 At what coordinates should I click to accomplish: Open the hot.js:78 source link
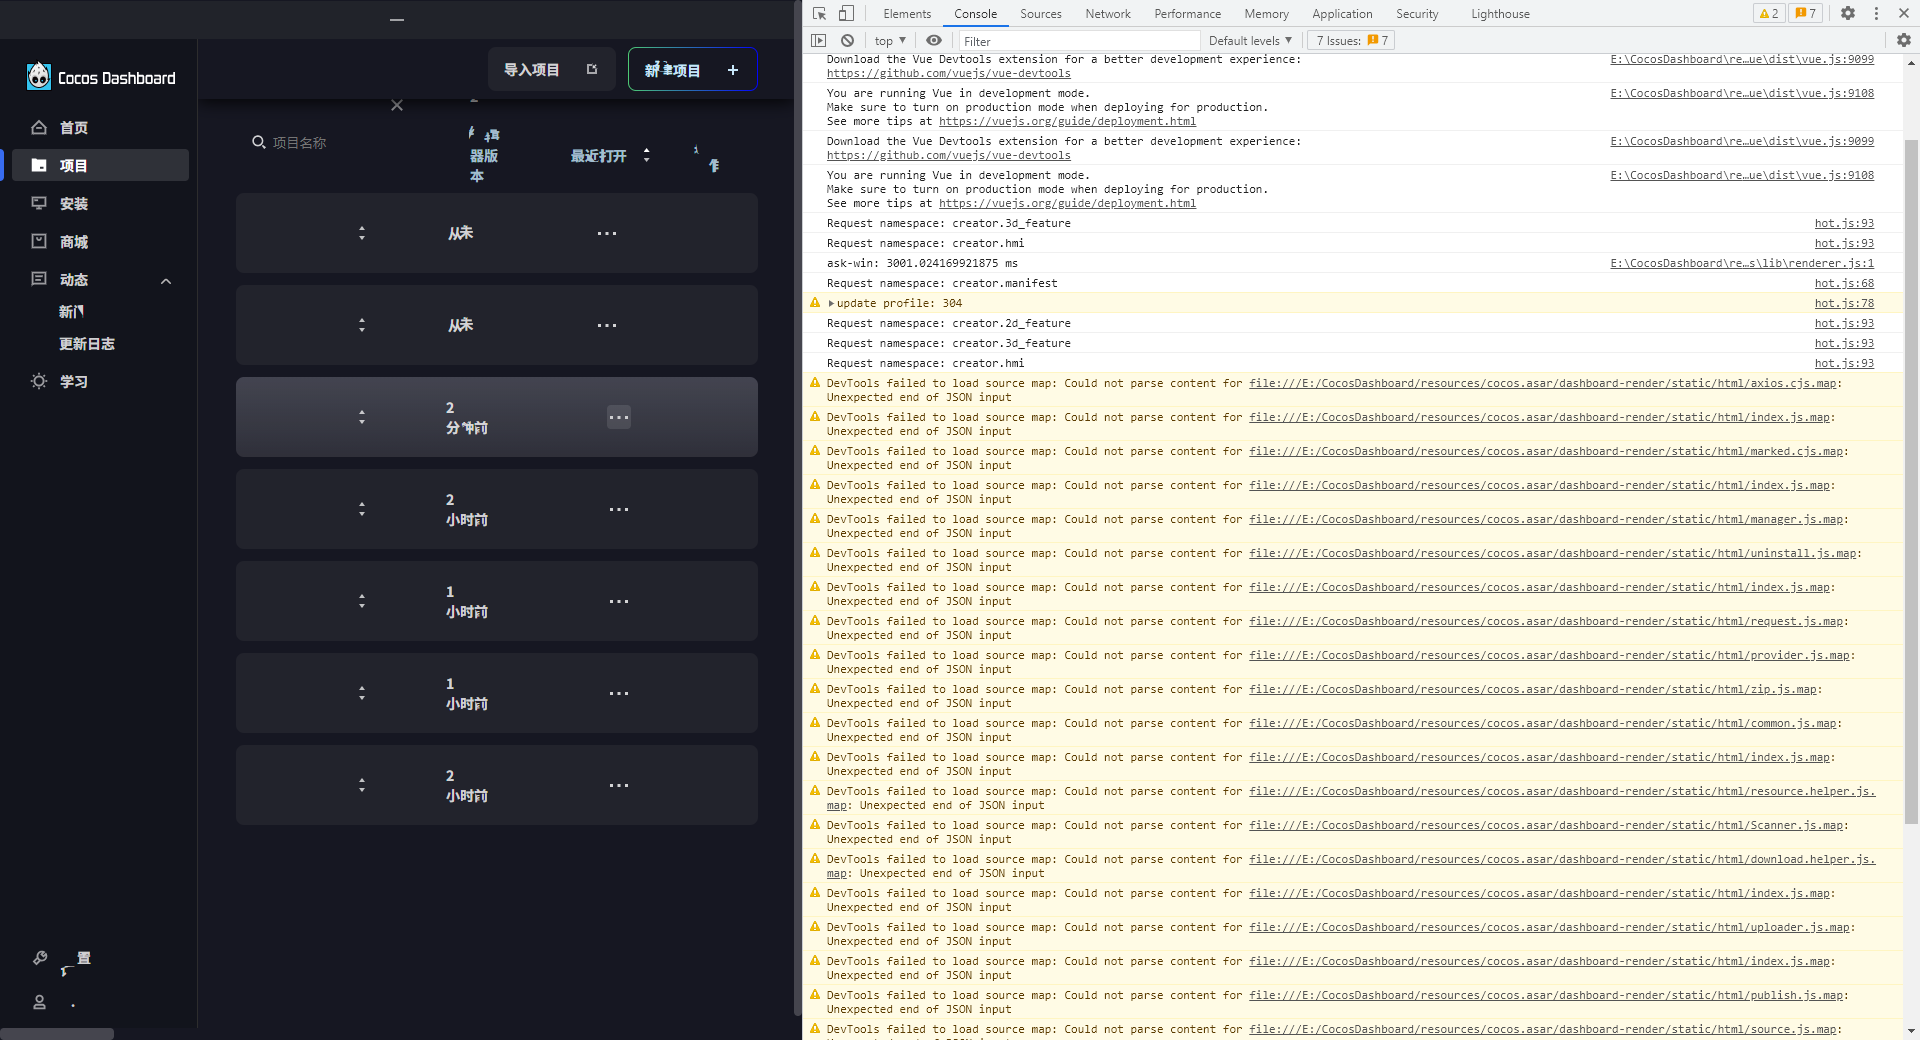coord(1844,303)
